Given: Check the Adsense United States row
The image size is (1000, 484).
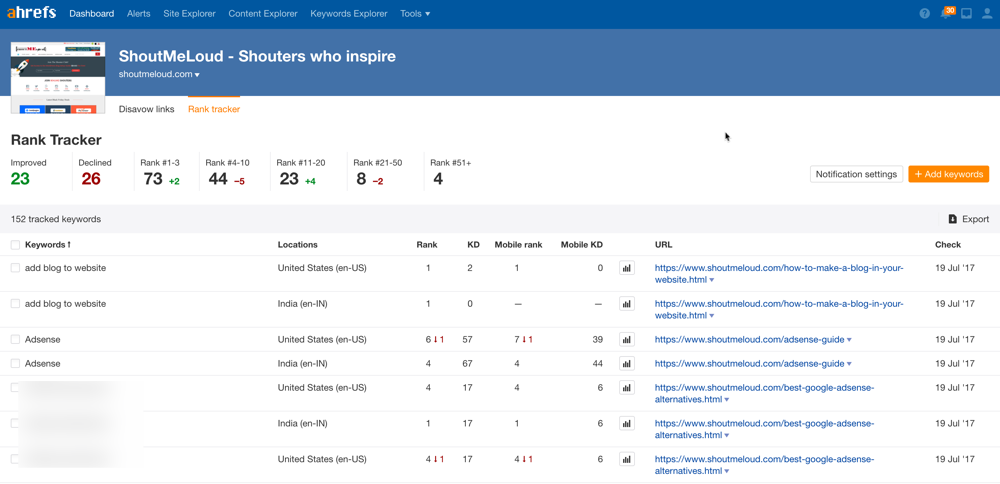Looking at the screenshot, I should click(x=15, y=339).
